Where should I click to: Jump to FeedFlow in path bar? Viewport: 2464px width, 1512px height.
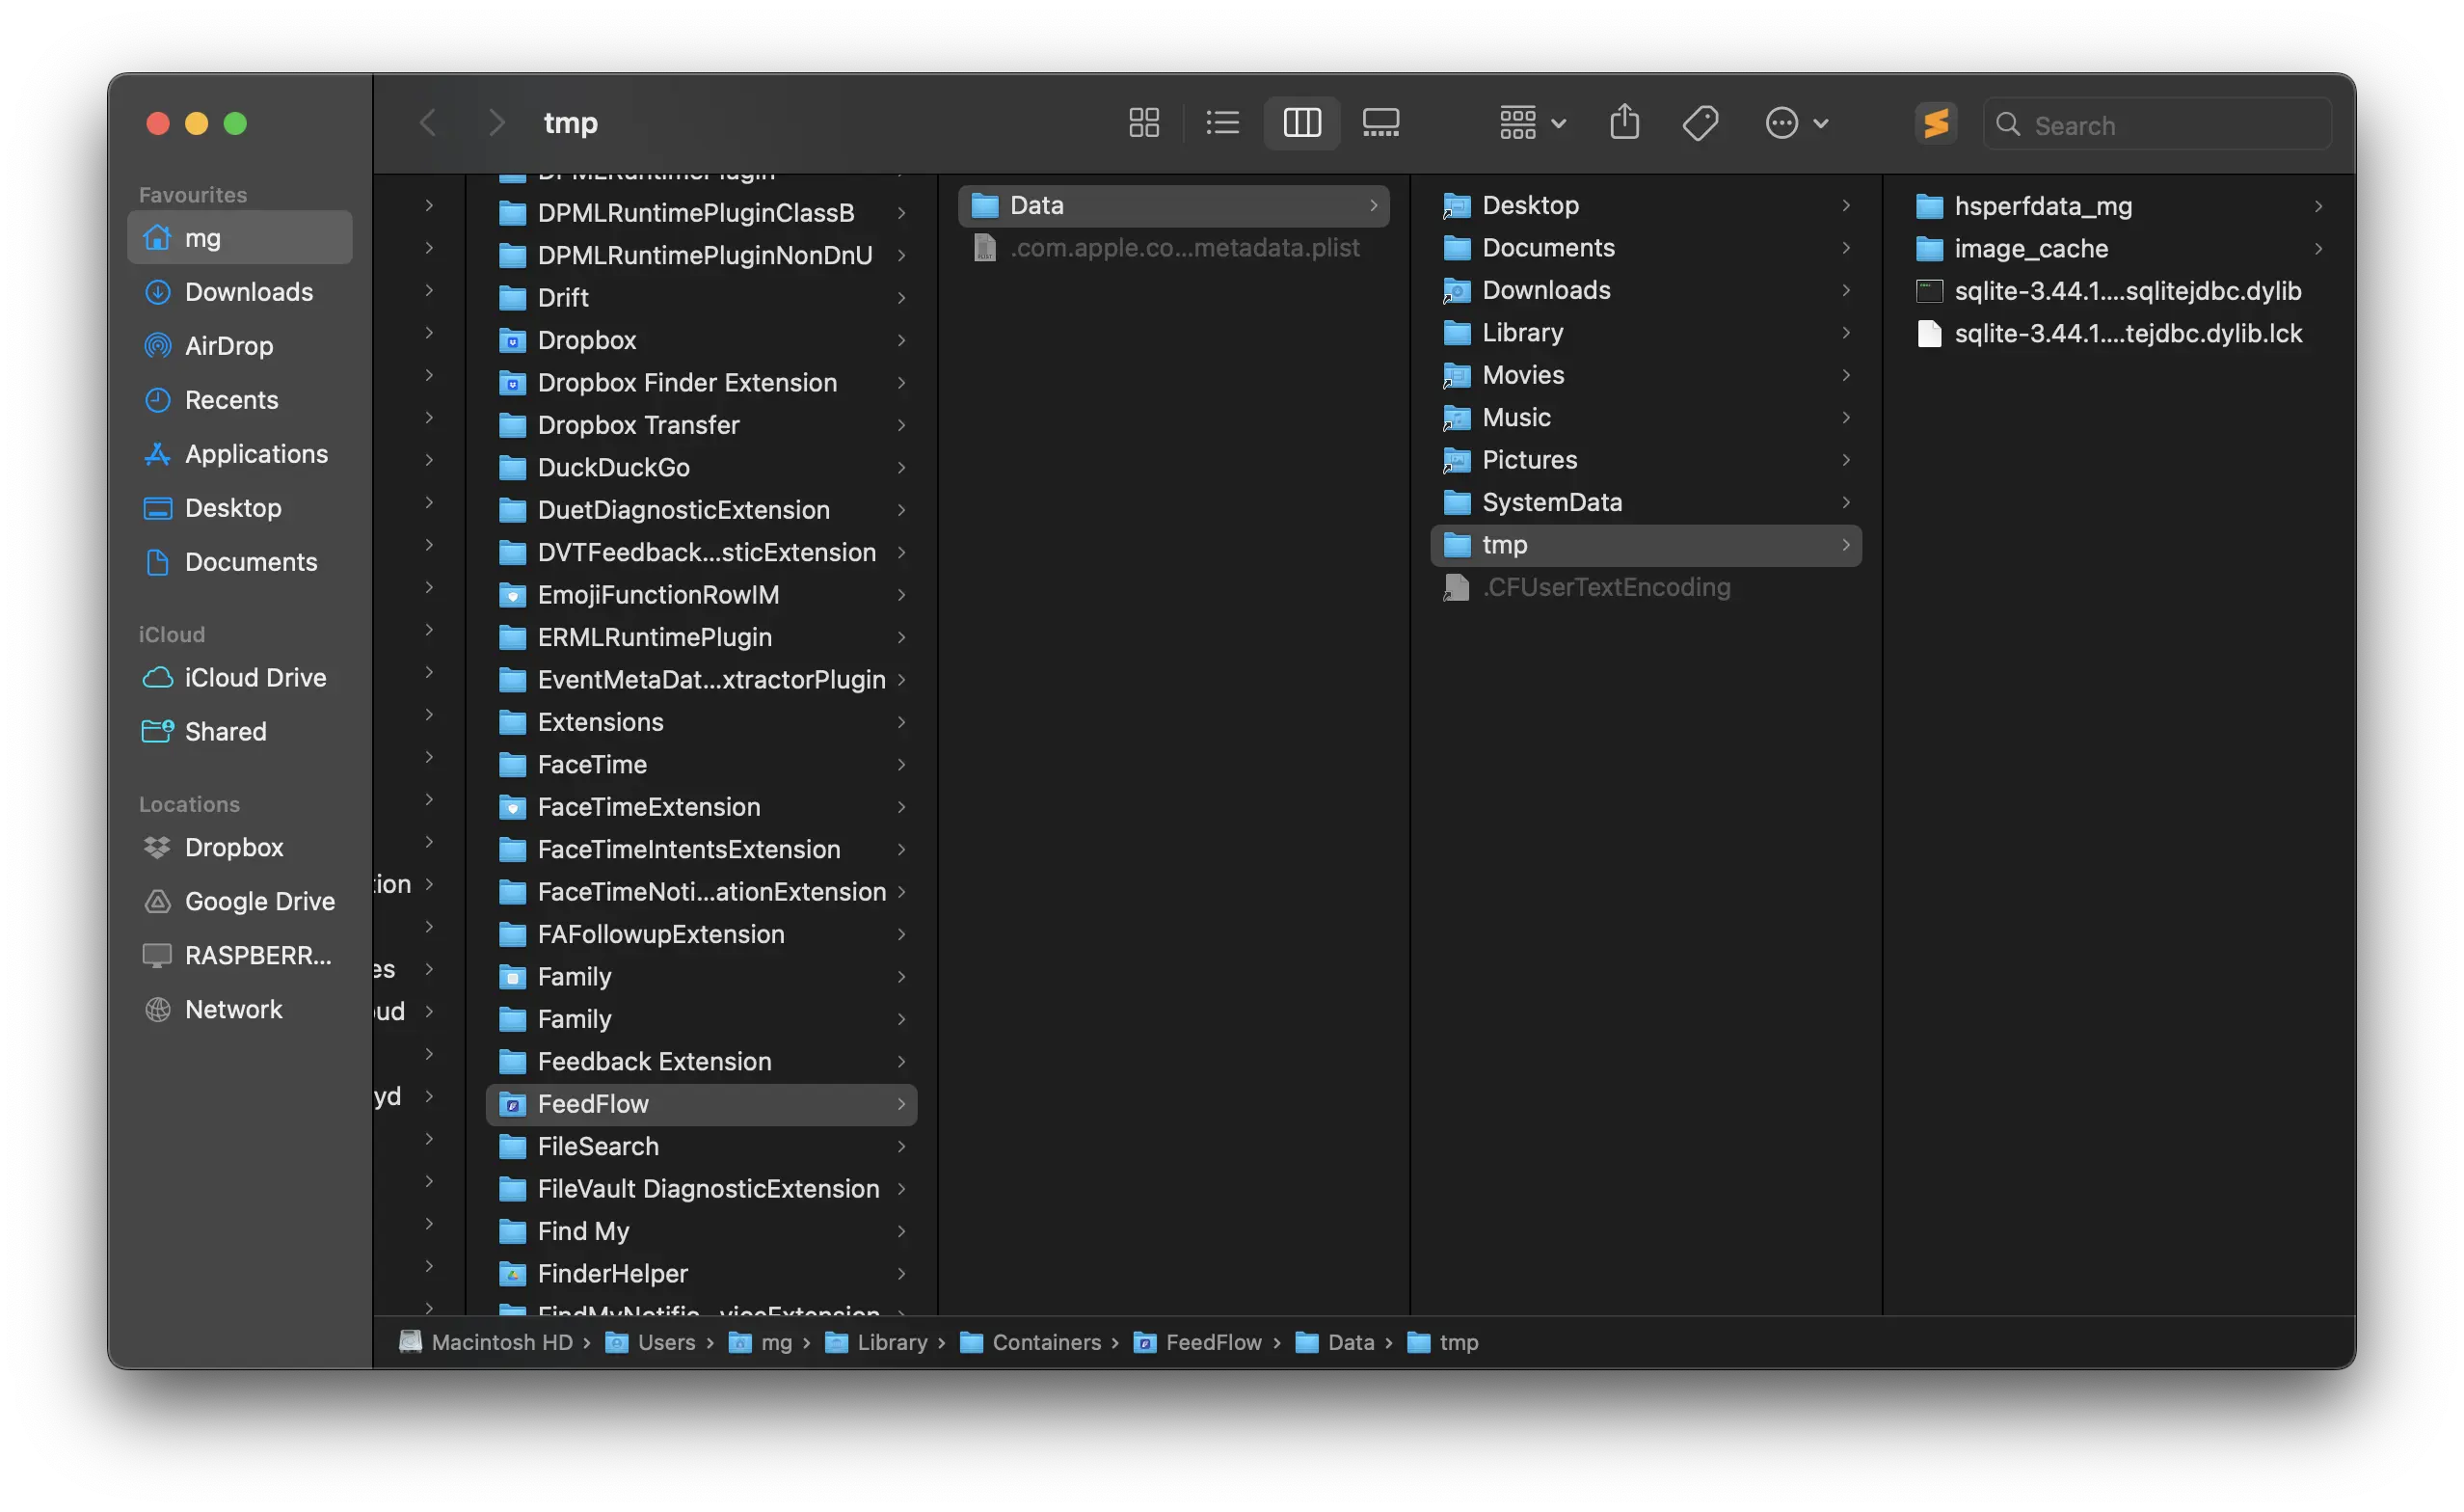click(1198, 1343)
